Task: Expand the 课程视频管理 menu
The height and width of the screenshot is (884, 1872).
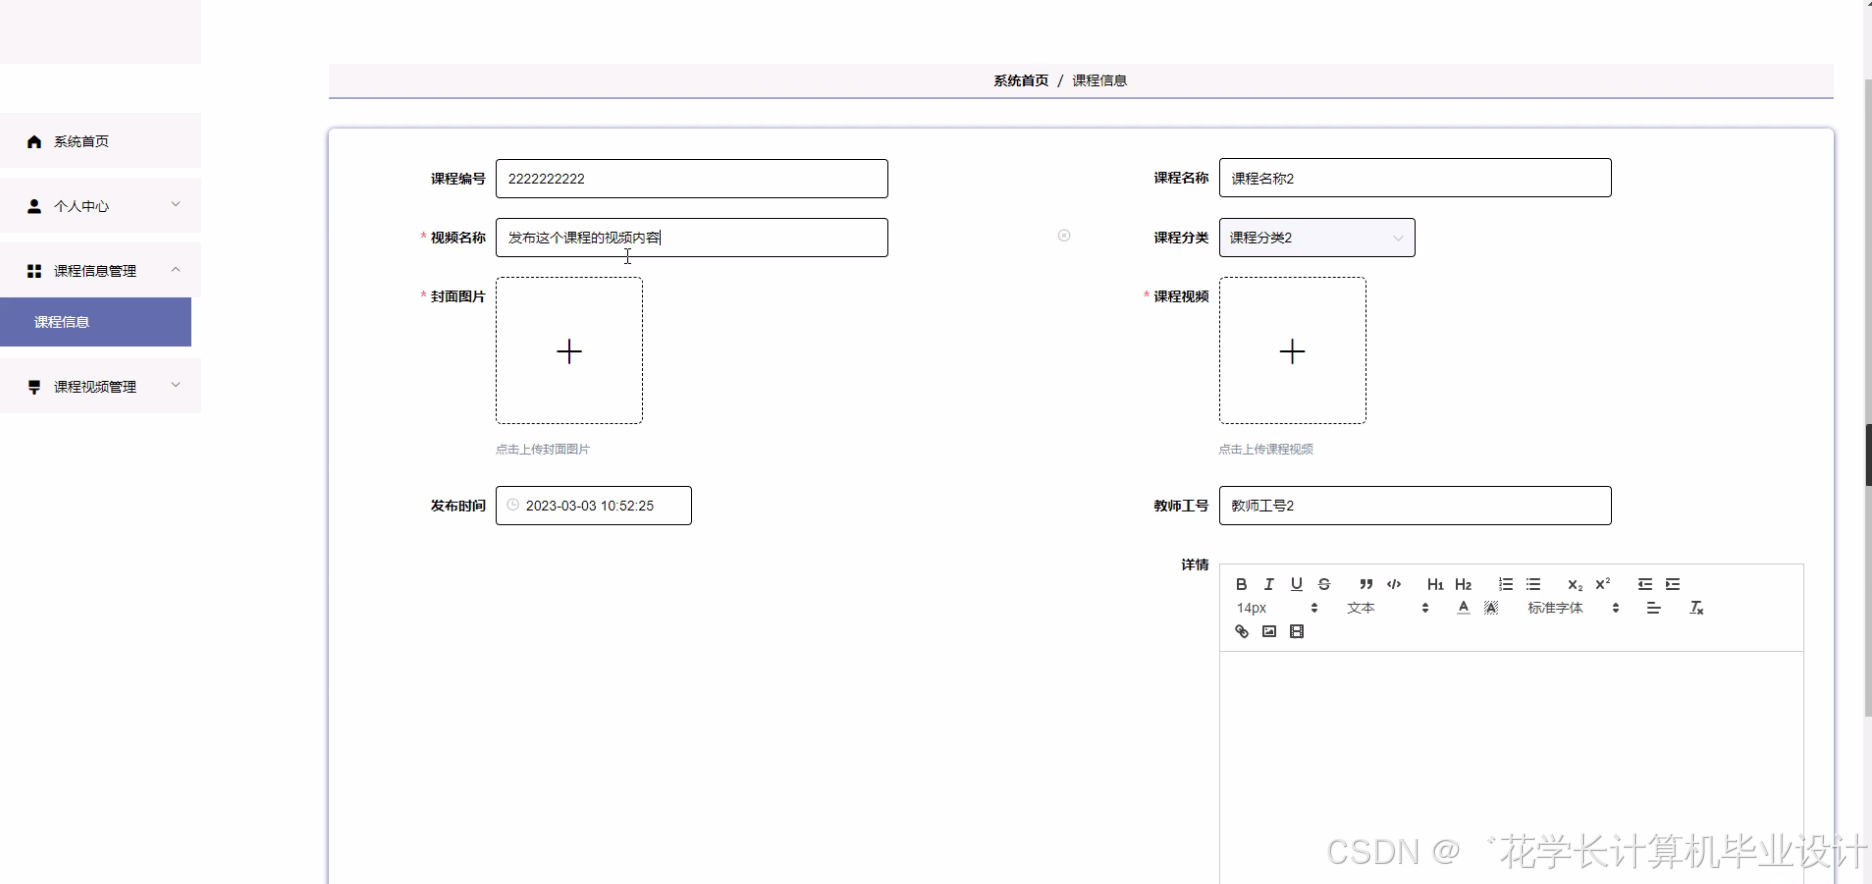Action: (x=100, y=386)
